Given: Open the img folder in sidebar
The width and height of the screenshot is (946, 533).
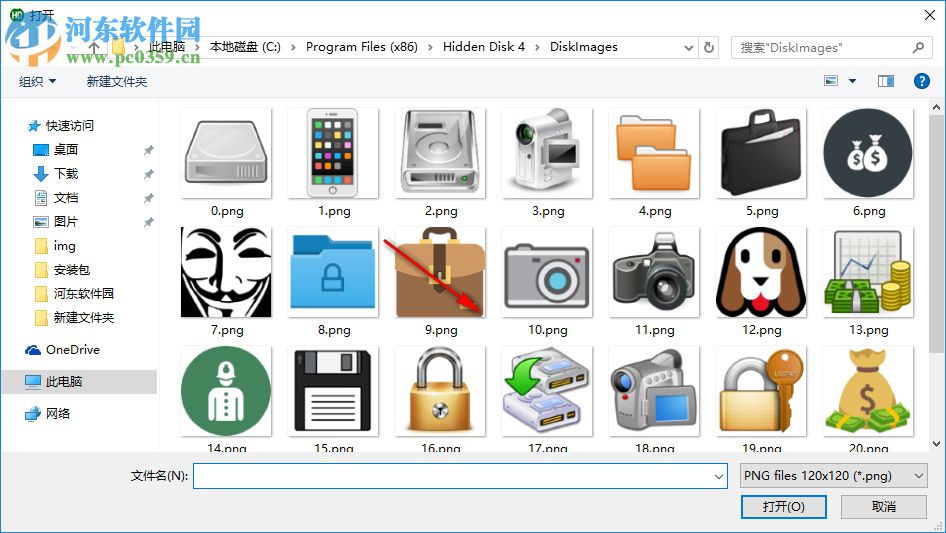Looking at the screenshot, I should 64,246.
